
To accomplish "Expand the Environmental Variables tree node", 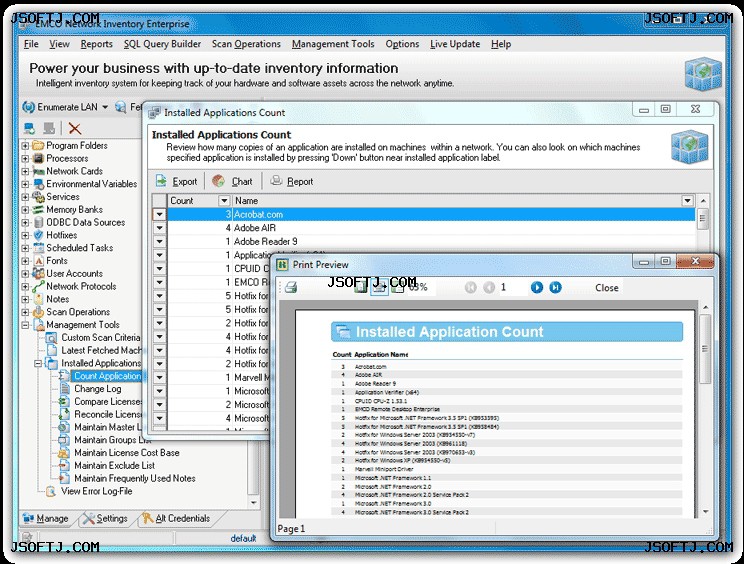I will 26,184.
